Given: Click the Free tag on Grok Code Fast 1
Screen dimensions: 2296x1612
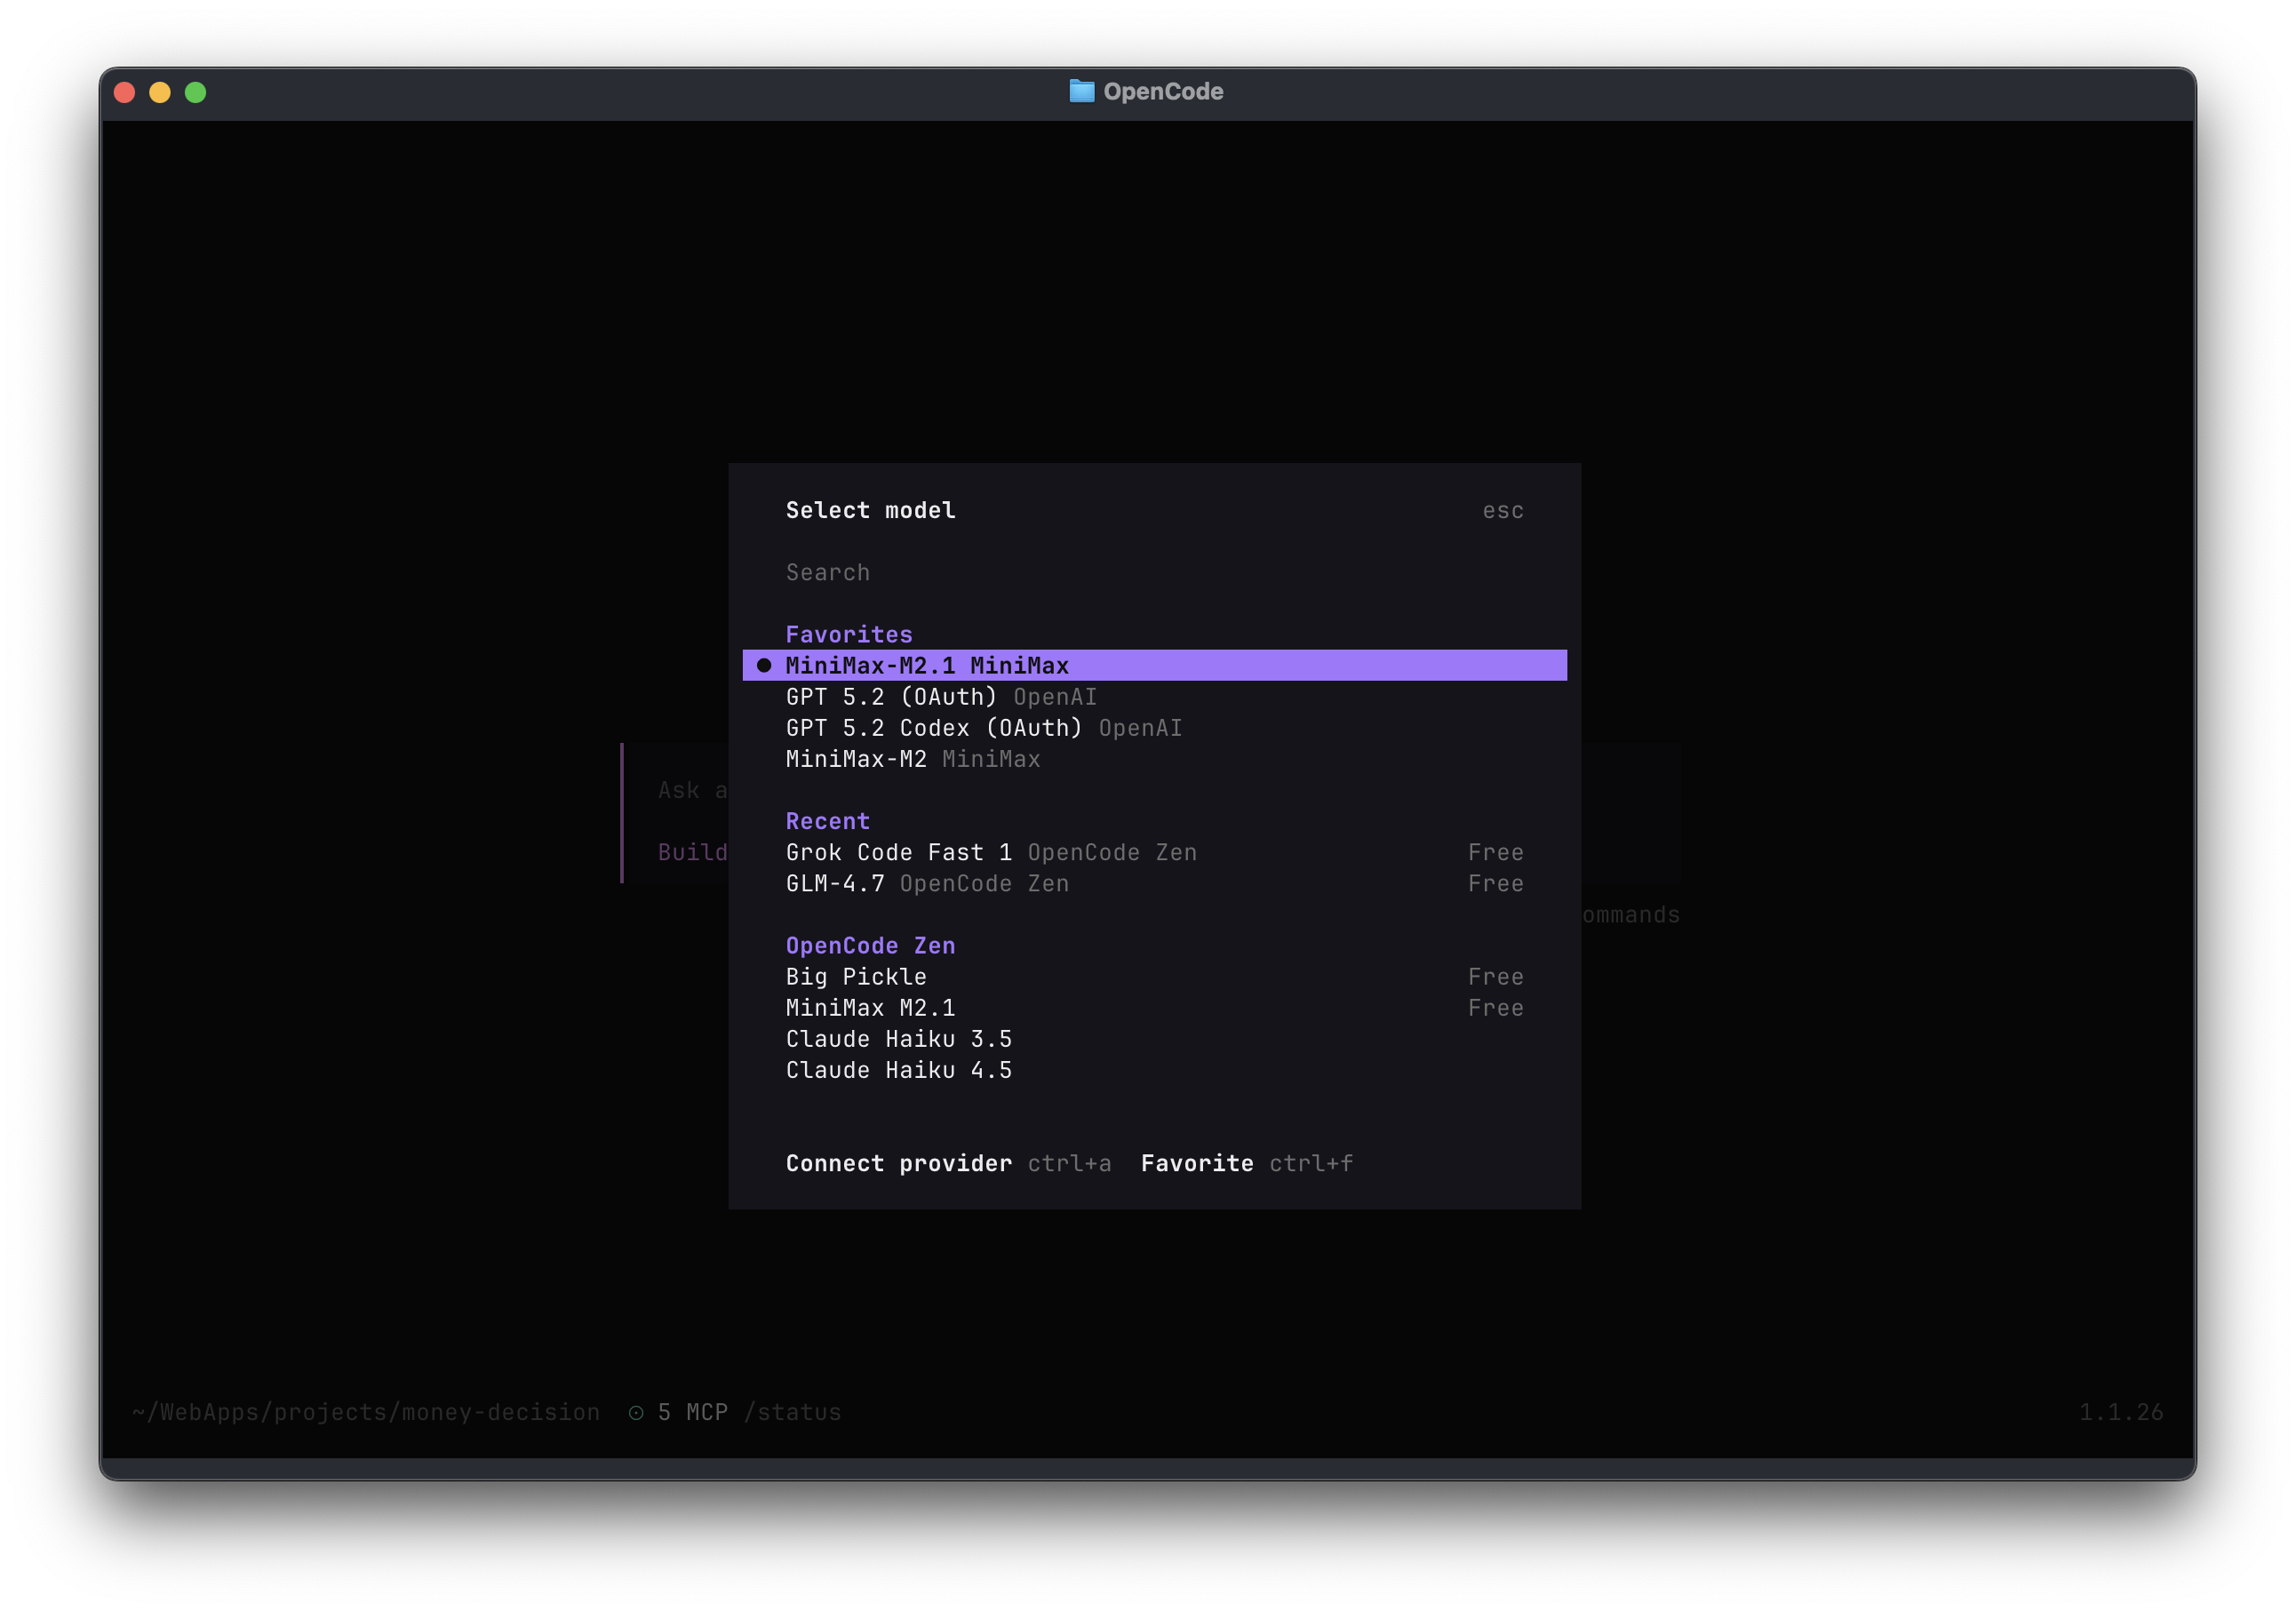Looking at the screenshot, I should [x=1495, y=852].
